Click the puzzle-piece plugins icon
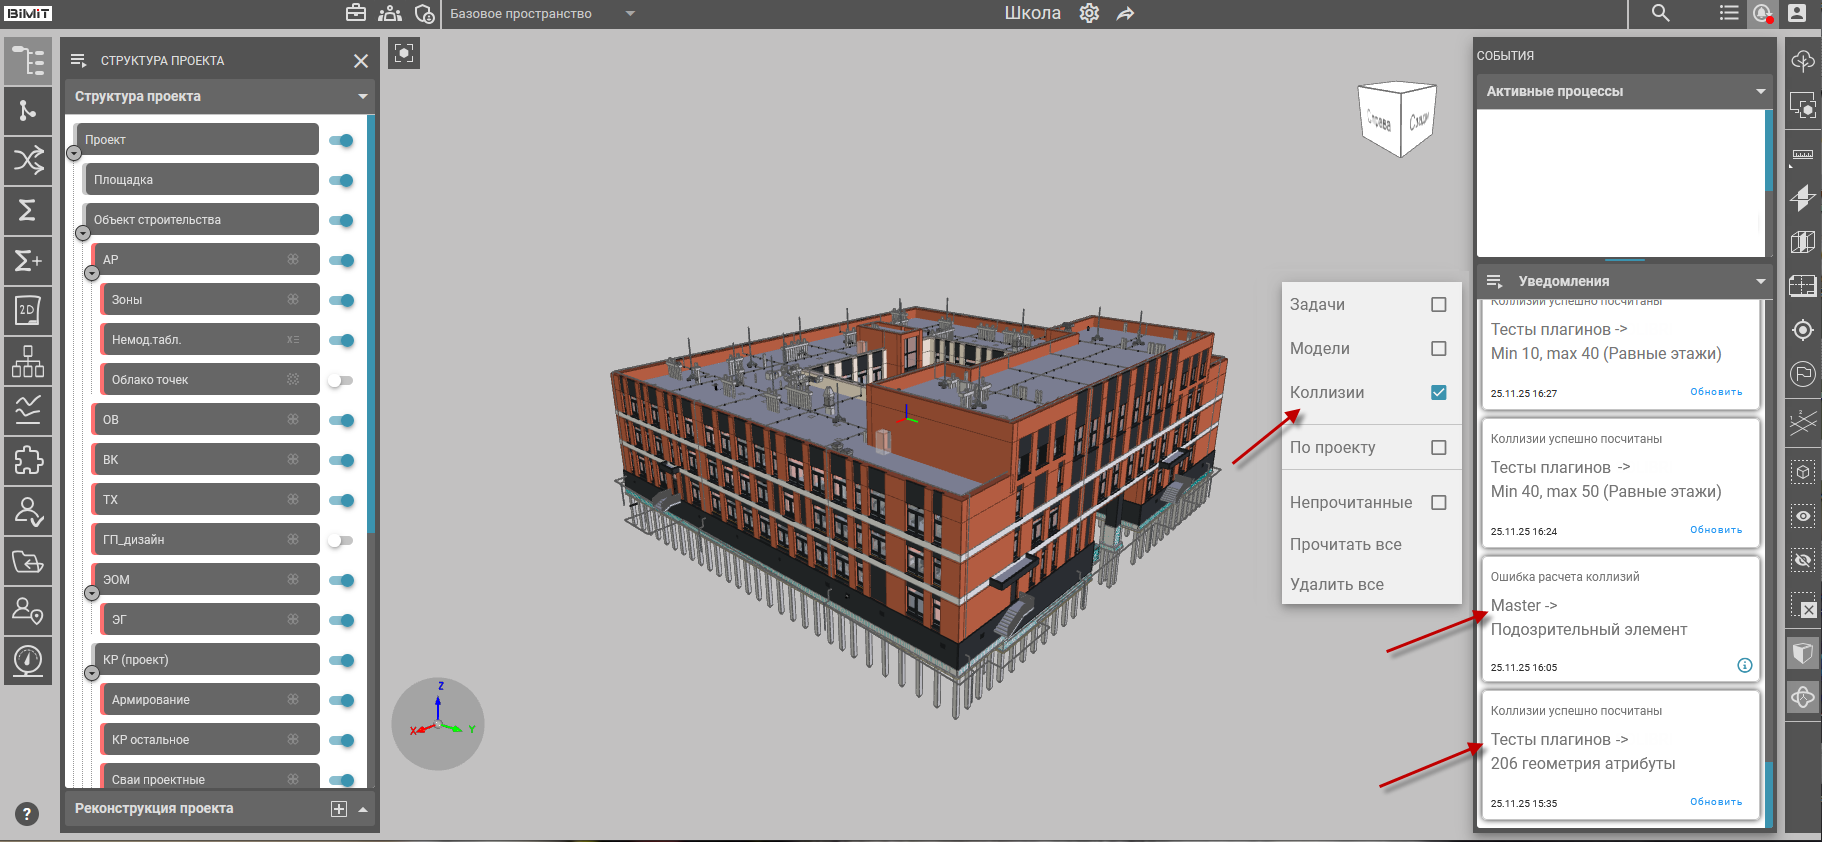 click(x=27, y=460)
